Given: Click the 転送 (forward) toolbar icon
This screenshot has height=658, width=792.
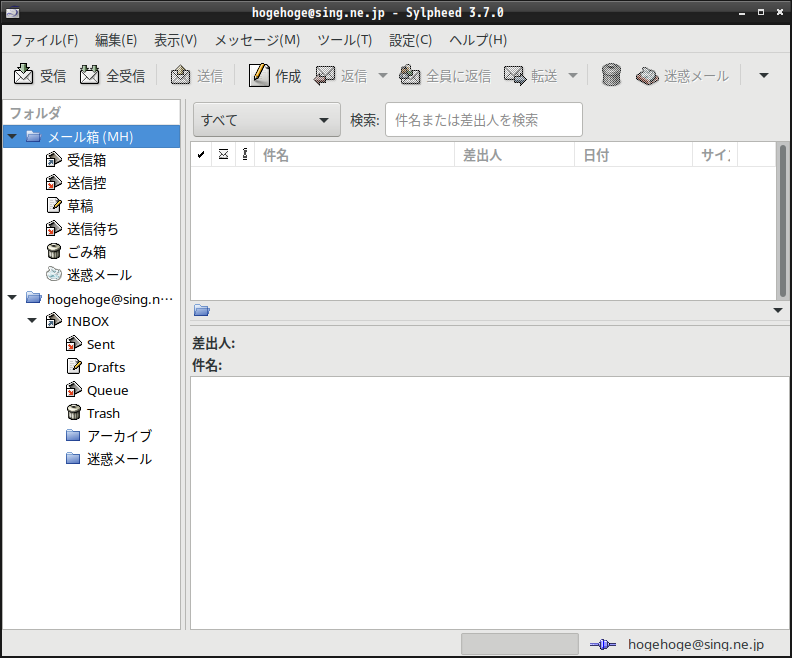Looking at the screenshot, I should 515,75.
